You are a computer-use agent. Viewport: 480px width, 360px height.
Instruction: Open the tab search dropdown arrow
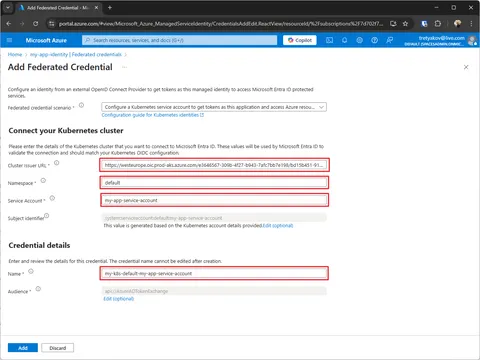click(8, 7)
